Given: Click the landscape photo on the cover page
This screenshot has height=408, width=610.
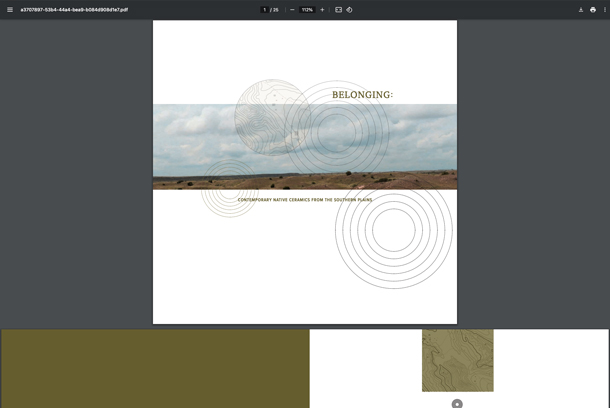Looking at the screenshot, I should coord(305,147).
